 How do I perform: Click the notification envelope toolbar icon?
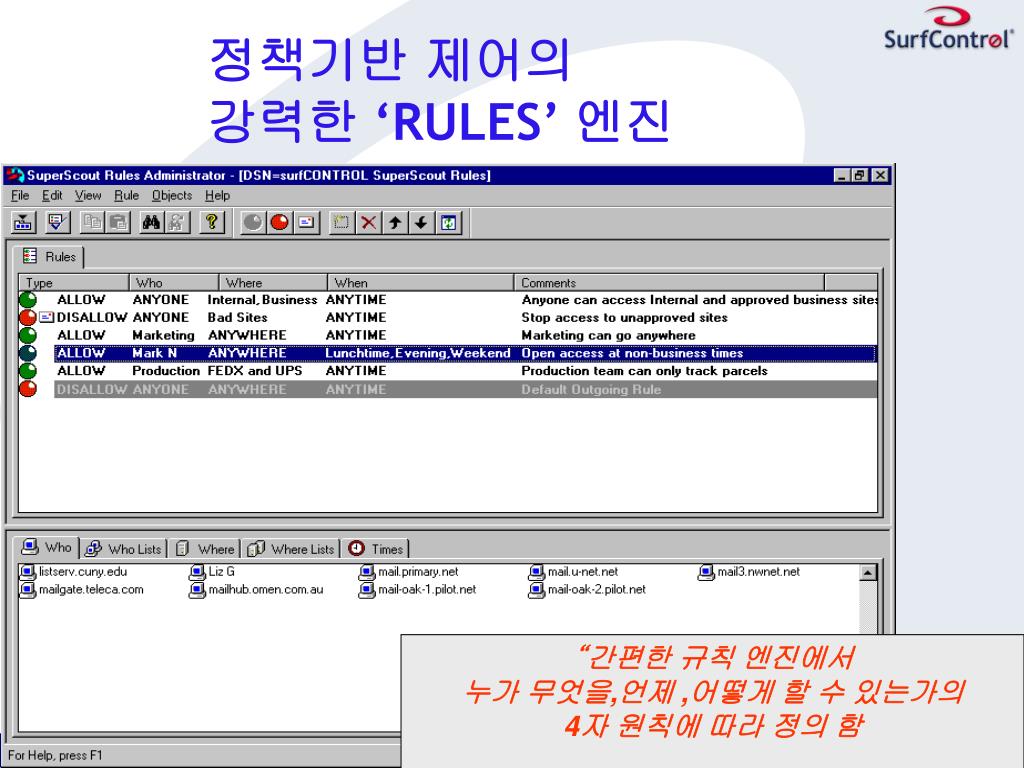[x=306, y=223]
